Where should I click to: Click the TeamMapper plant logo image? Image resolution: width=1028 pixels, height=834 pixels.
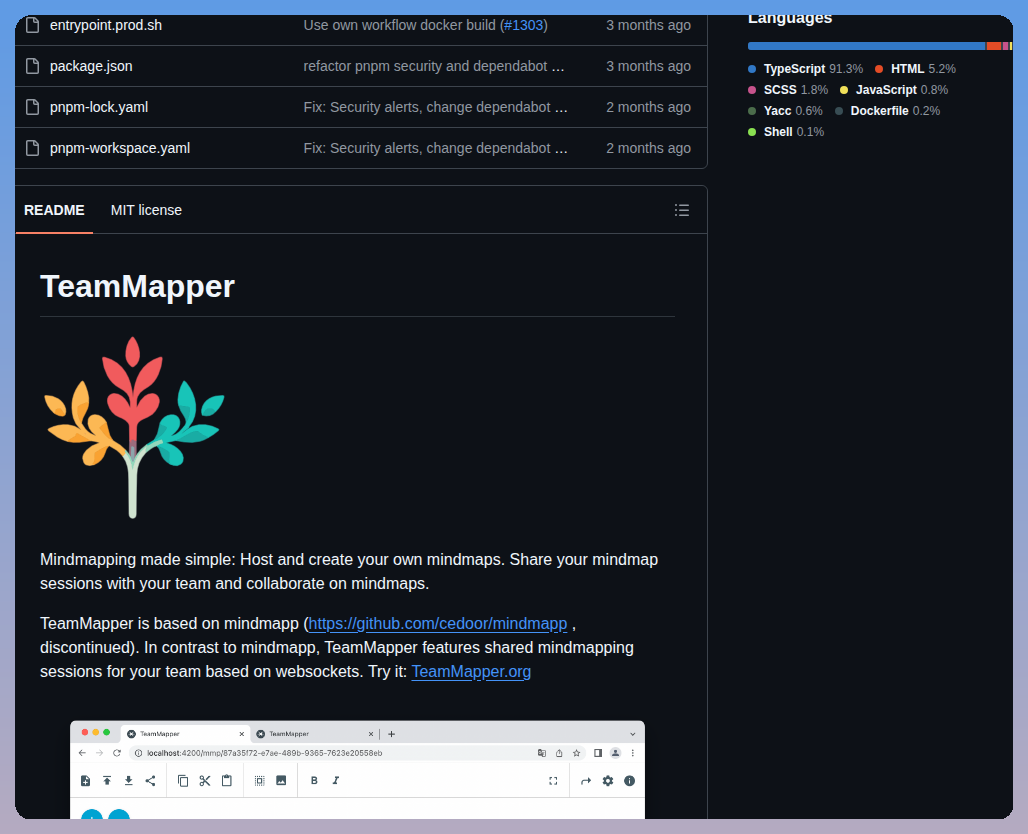click(x=134, y=427)
